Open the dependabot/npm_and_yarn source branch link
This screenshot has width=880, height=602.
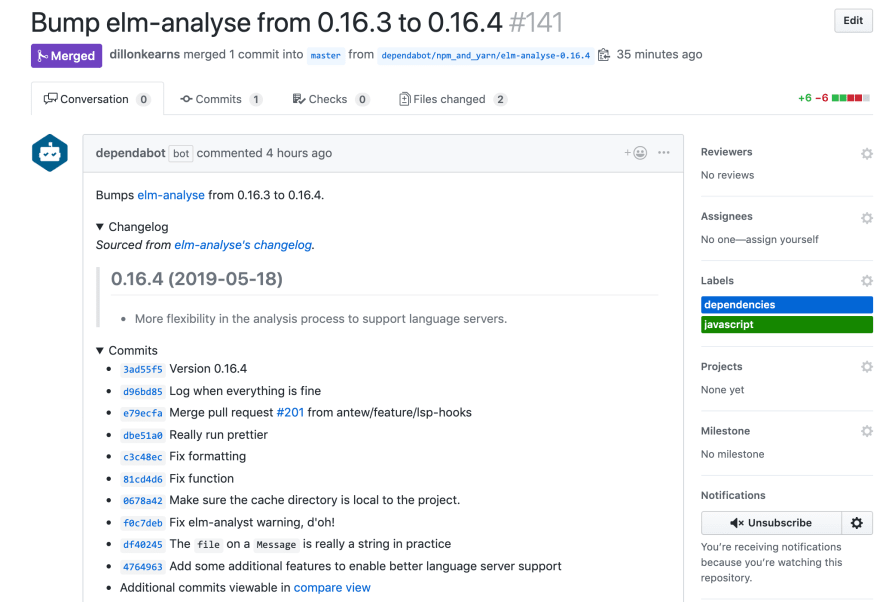485,56
